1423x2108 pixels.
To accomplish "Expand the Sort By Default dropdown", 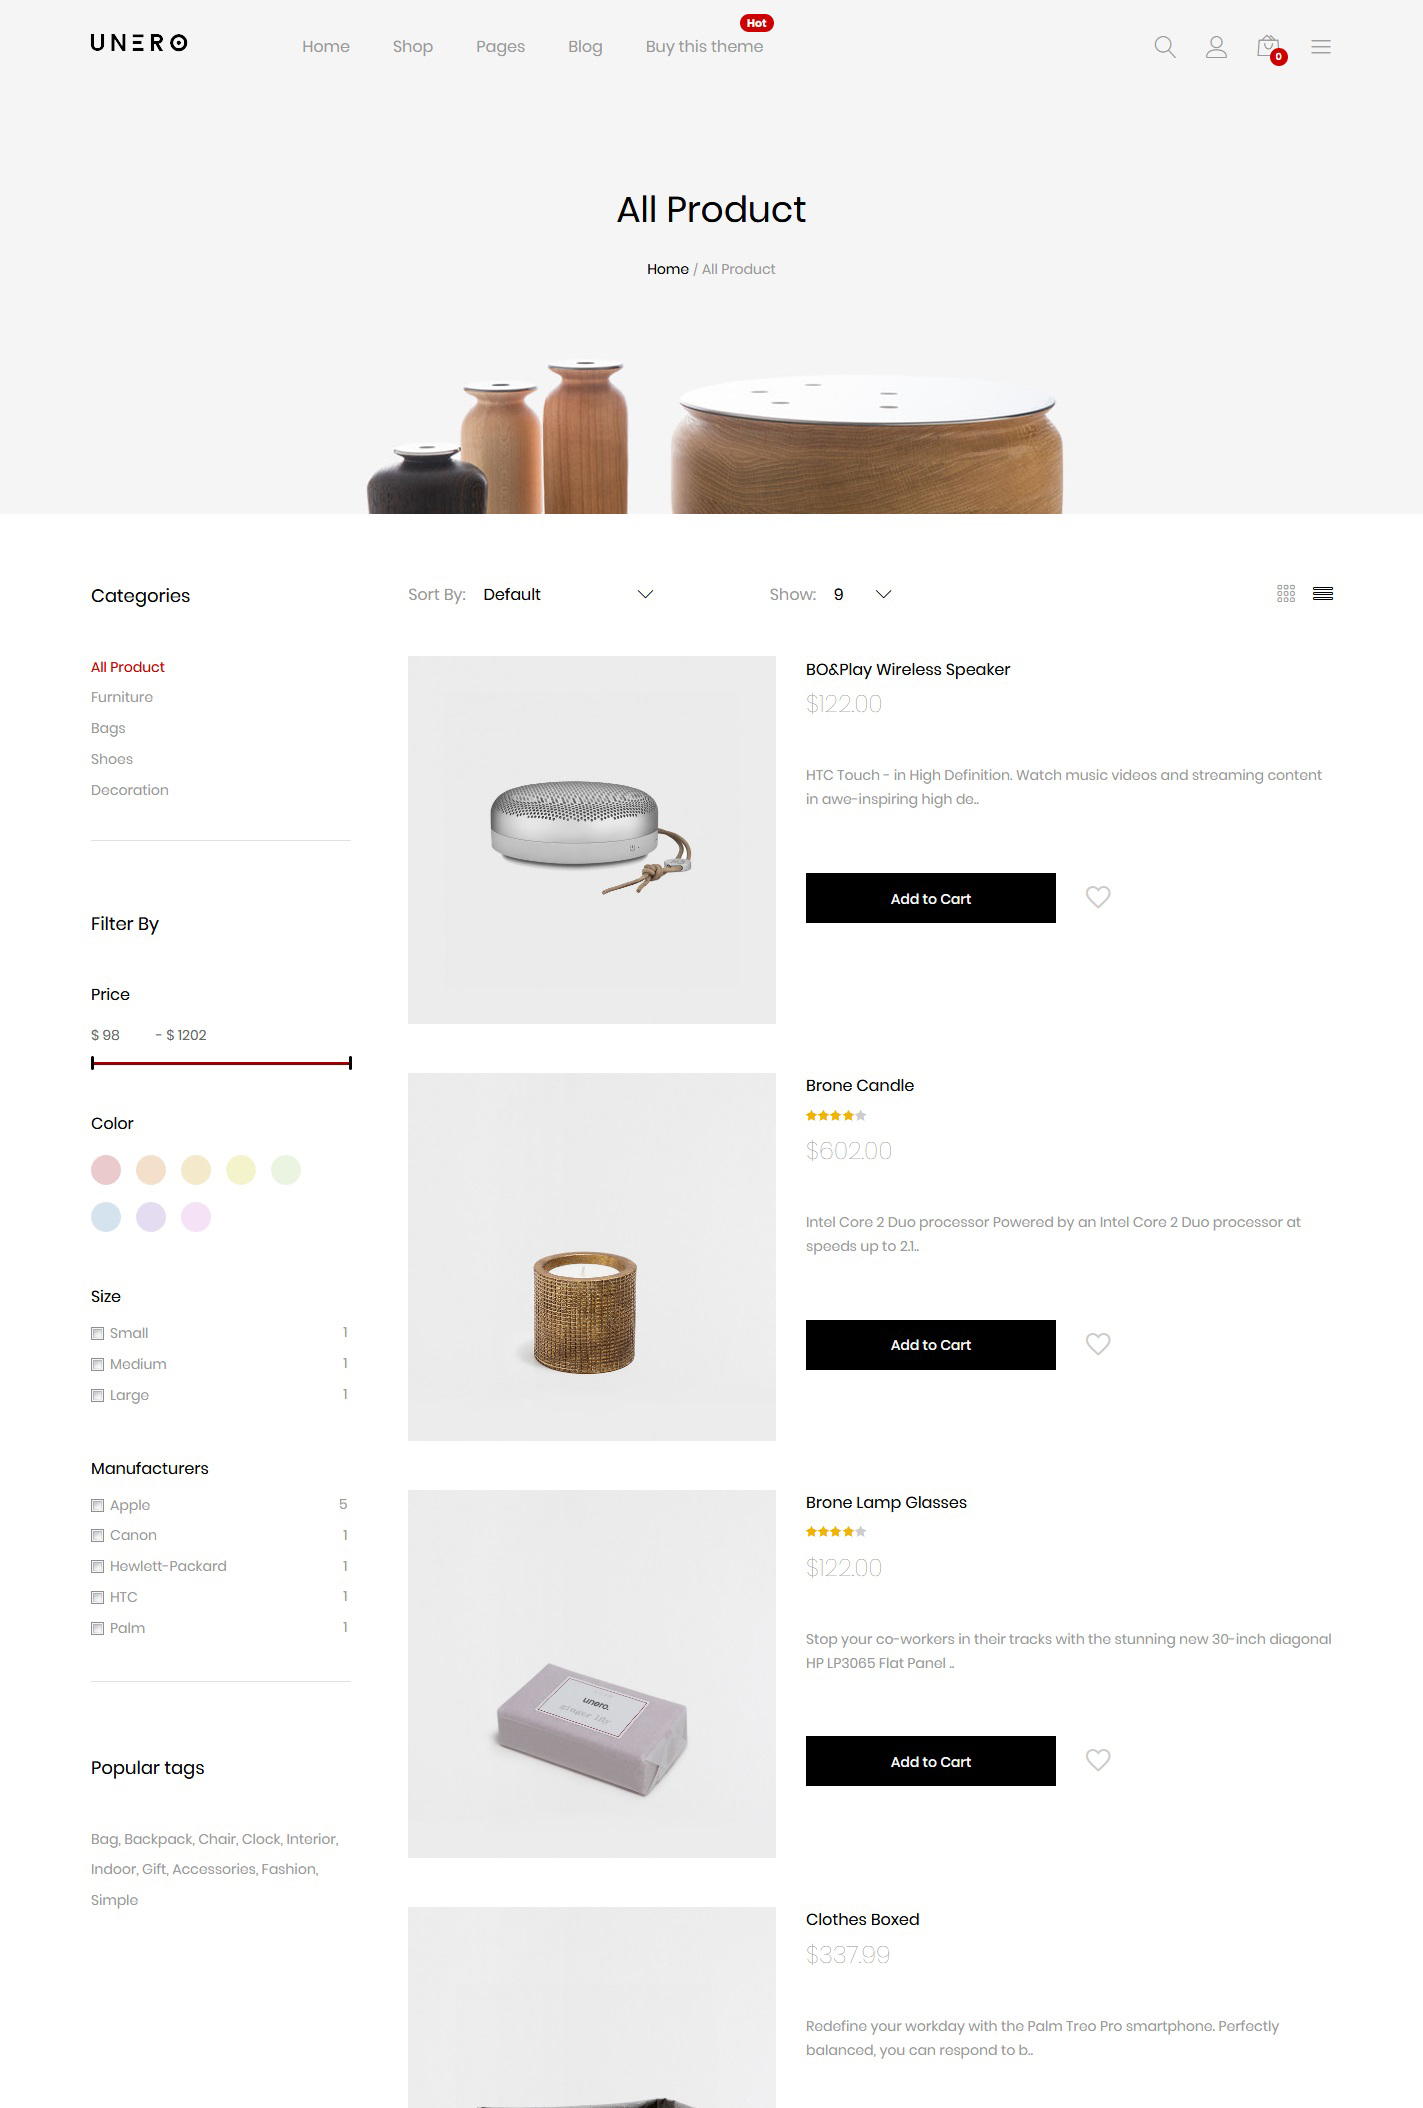I will (568, 594).
